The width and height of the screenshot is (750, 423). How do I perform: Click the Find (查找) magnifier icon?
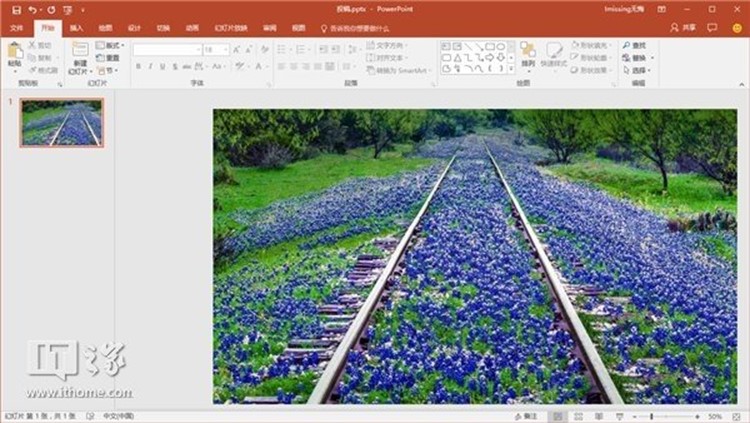pyautogui.click(x=627, y=46)
